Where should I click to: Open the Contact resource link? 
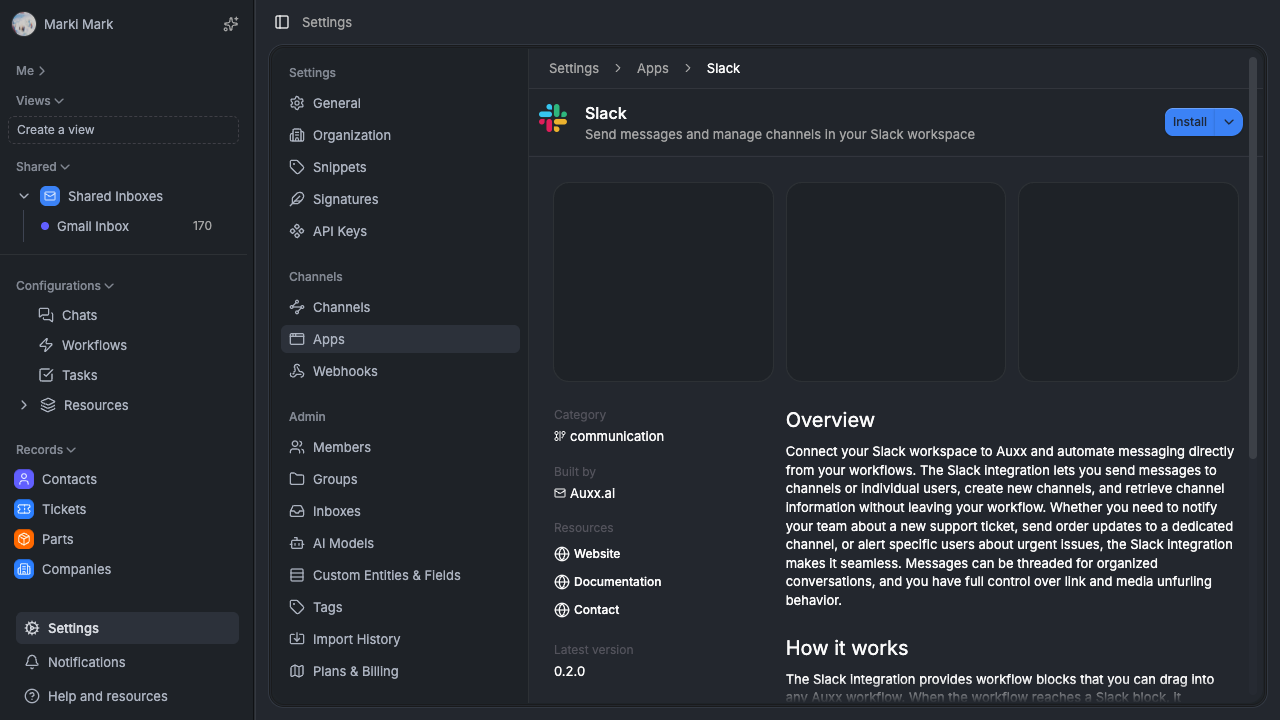[587, 610]
